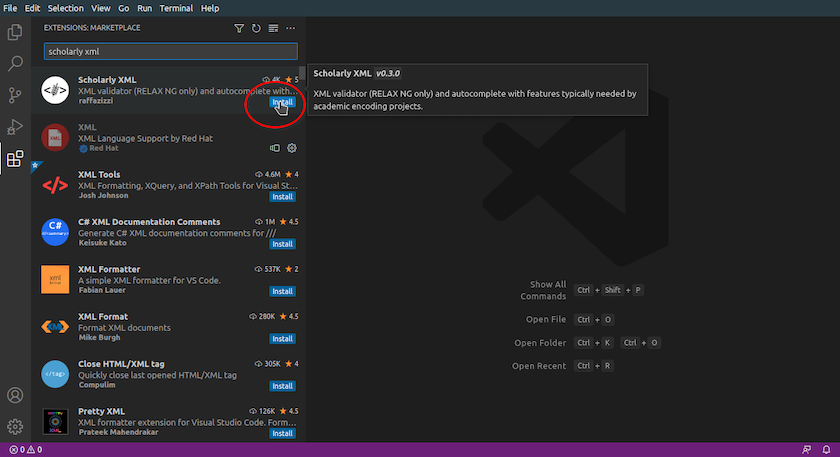Open the Selection menu
Image resolution: width=840 pixels, height=457 pixels.
tap(66, 8)
